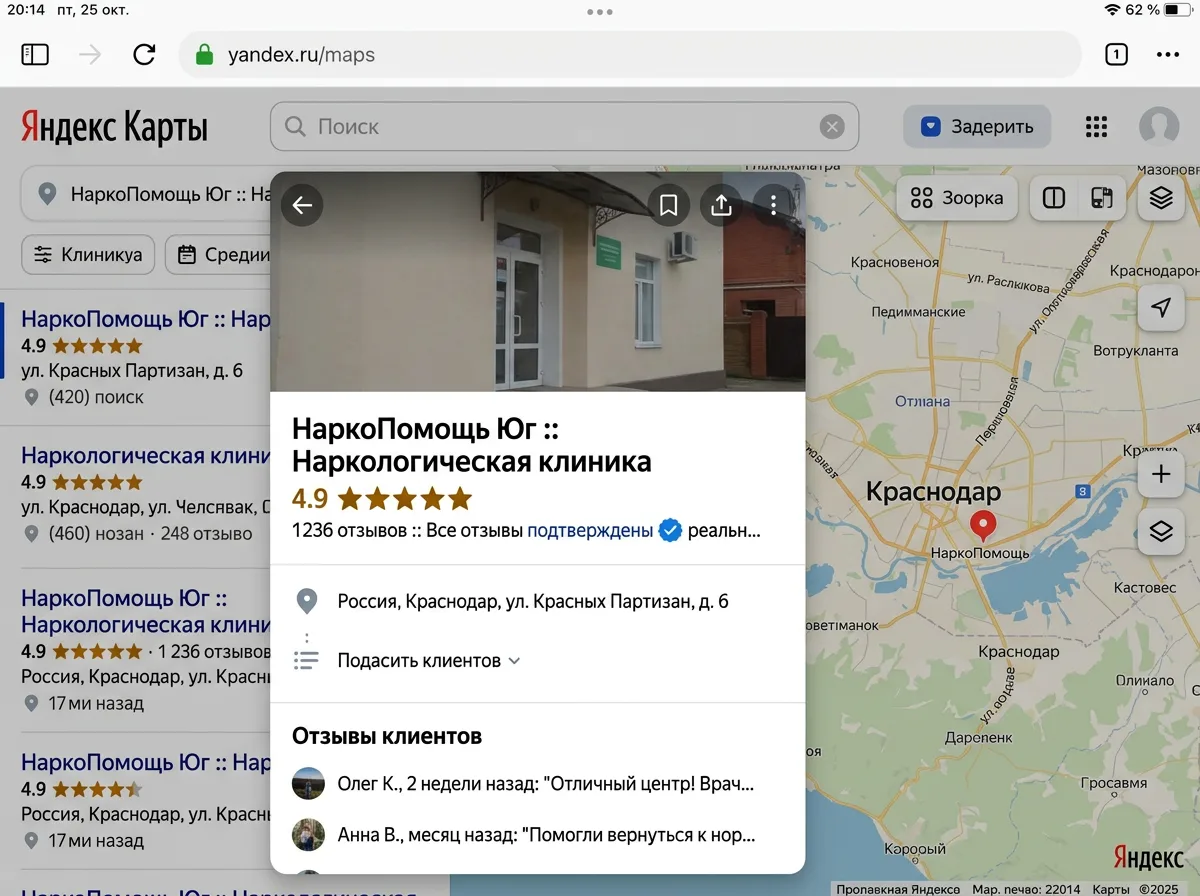Click the layers icon below the plus button
Image resolution: width=1200 pixels, height=896 pixels.
pos(1161,531)
